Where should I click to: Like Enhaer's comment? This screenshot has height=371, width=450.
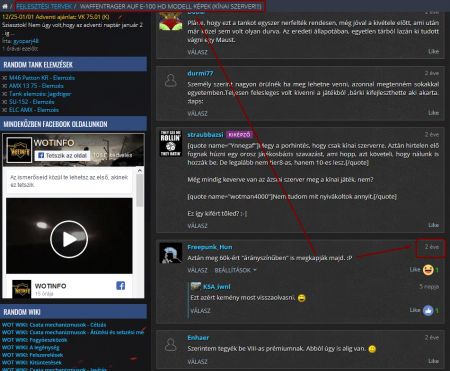click(433, 361)
